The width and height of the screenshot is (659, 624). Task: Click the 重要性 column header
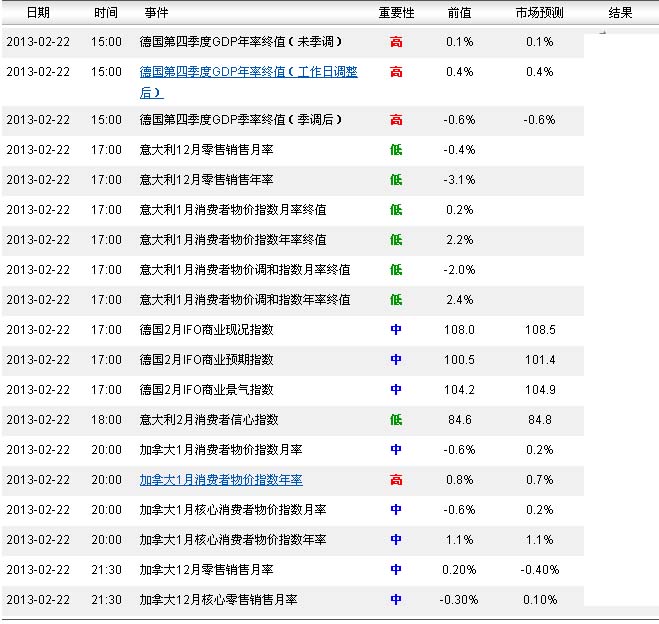pyautogui.click(x=396, y=13)
